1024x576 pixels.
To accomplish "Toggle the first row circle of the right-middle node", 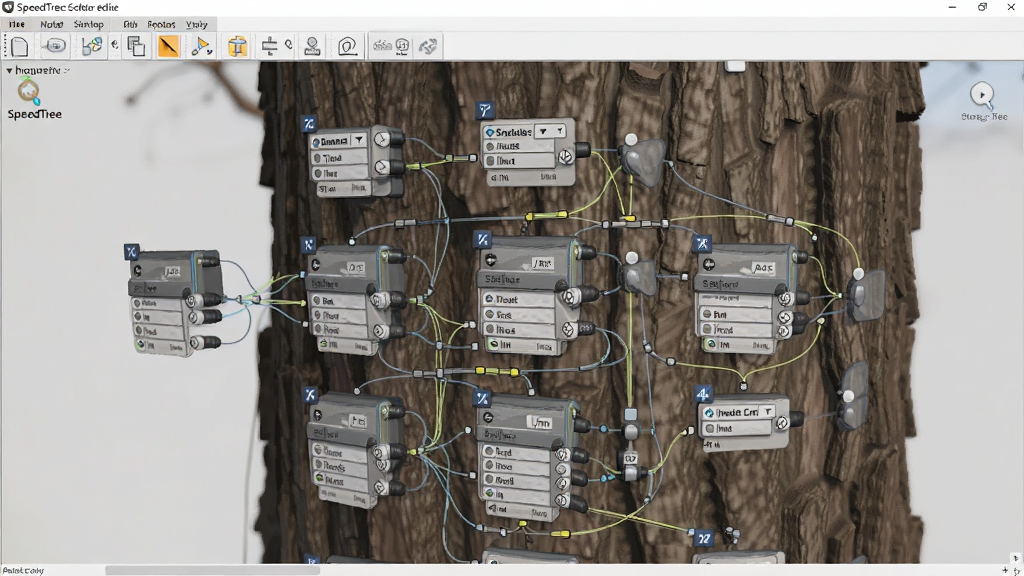I will coord(707,314).
